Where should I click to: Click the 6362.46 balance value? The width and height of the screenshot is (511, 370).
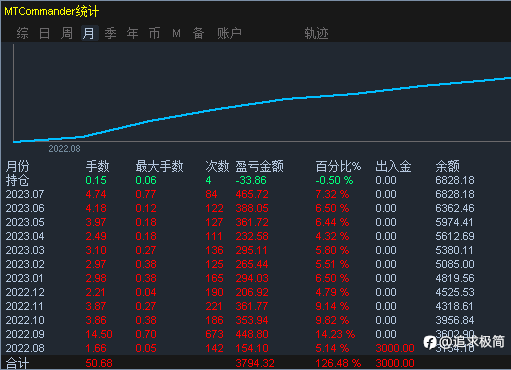click(455, 208)
